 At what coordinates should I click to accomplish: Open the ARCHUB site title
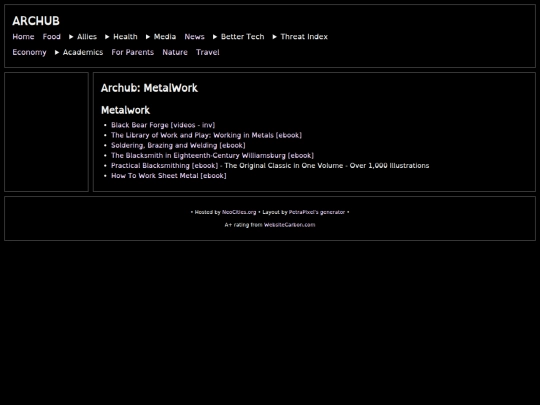tap(36, 21)
